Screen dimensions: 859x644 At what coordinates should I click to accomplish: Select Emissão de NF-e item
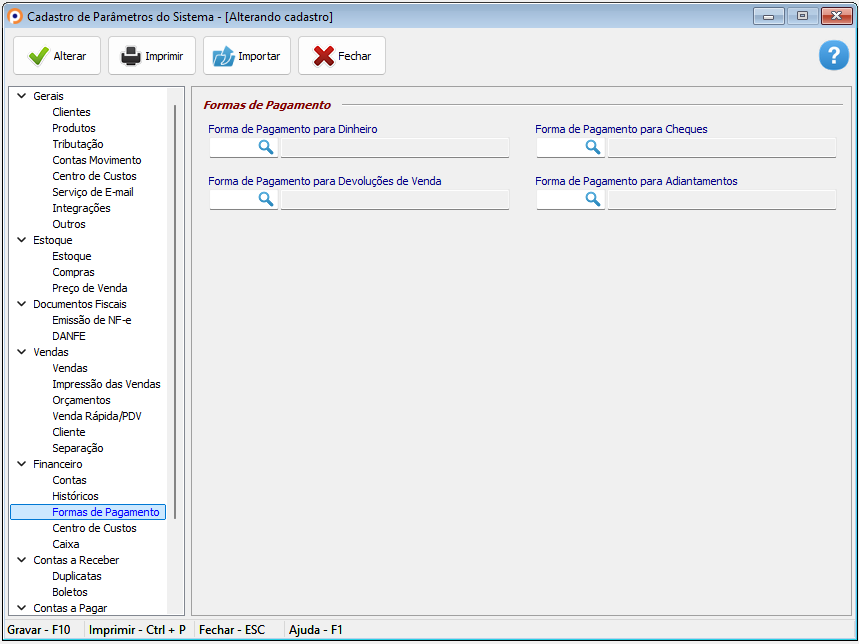[91, 320]
